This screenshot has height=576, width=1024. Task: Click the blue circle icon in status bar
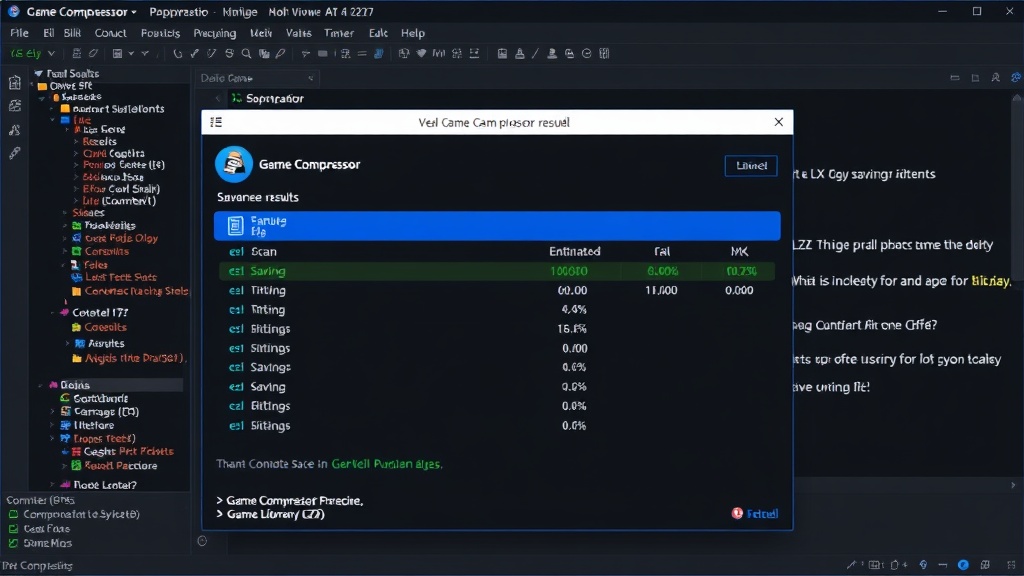click(963, 565)
